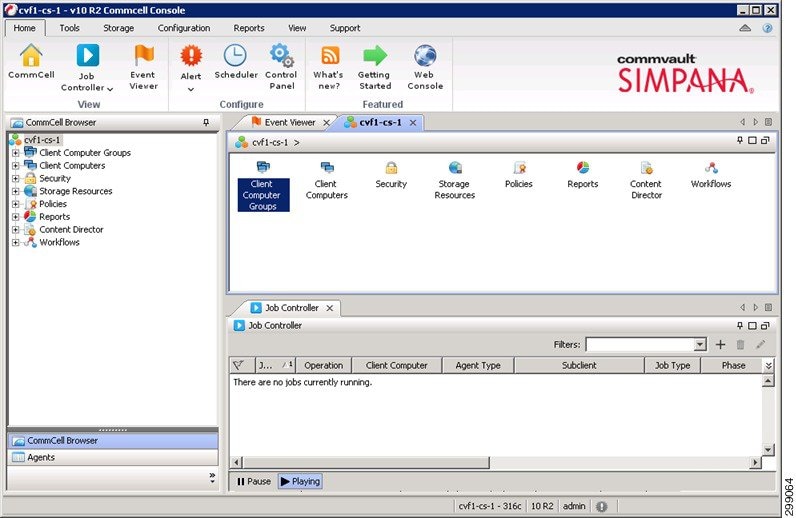Open Control Panel gear icon
The height and width of the screenshot is (518, 796).
(x=281, y=55)
